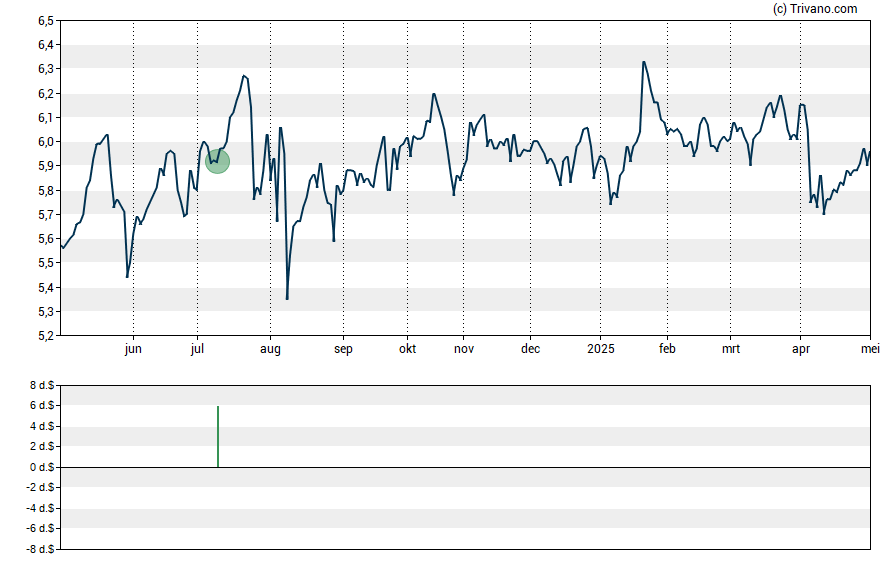Click the 6,2 price axis label
This screenshot has height=565, width=888.
(46, 94)
